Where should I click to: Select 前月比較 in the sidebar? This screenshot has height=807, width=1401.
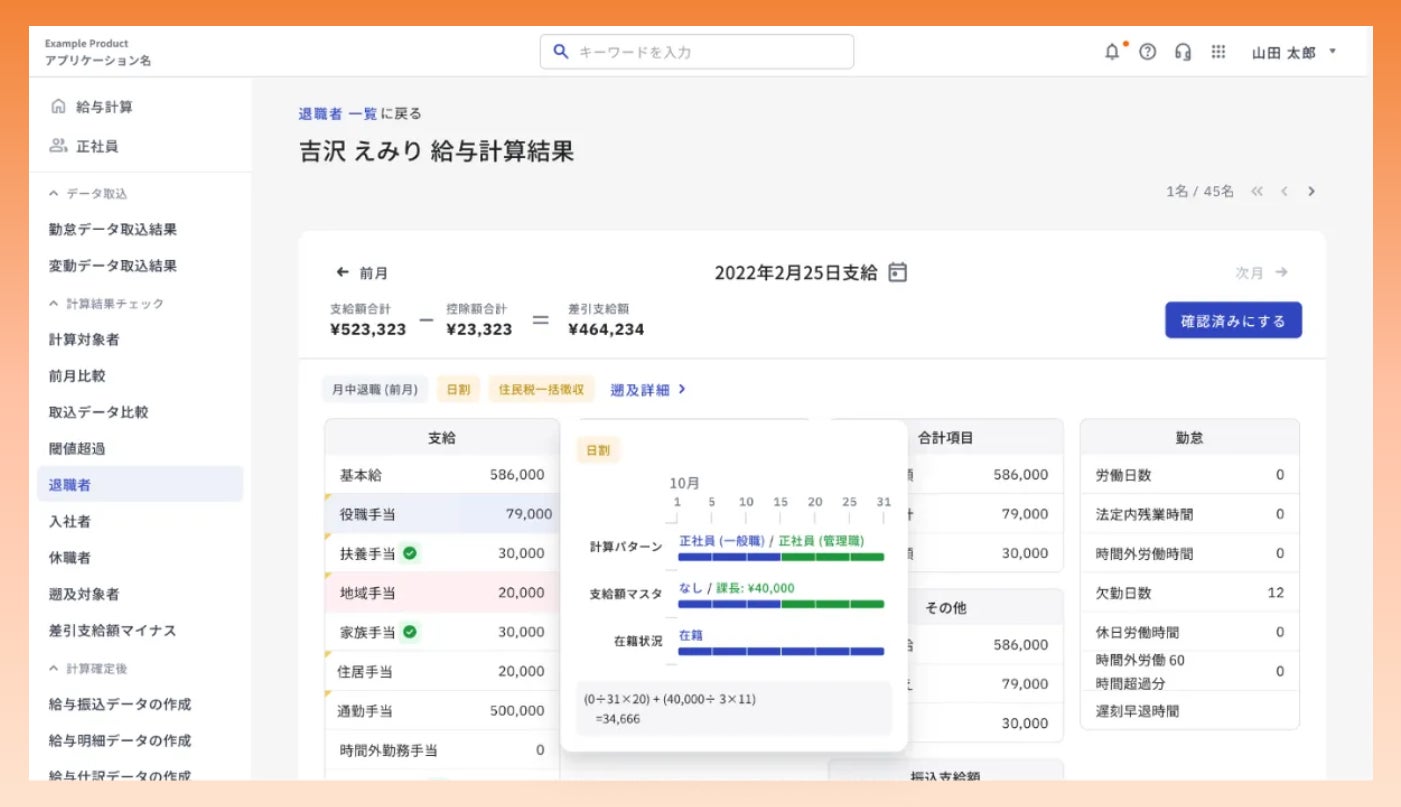(77, 376)
